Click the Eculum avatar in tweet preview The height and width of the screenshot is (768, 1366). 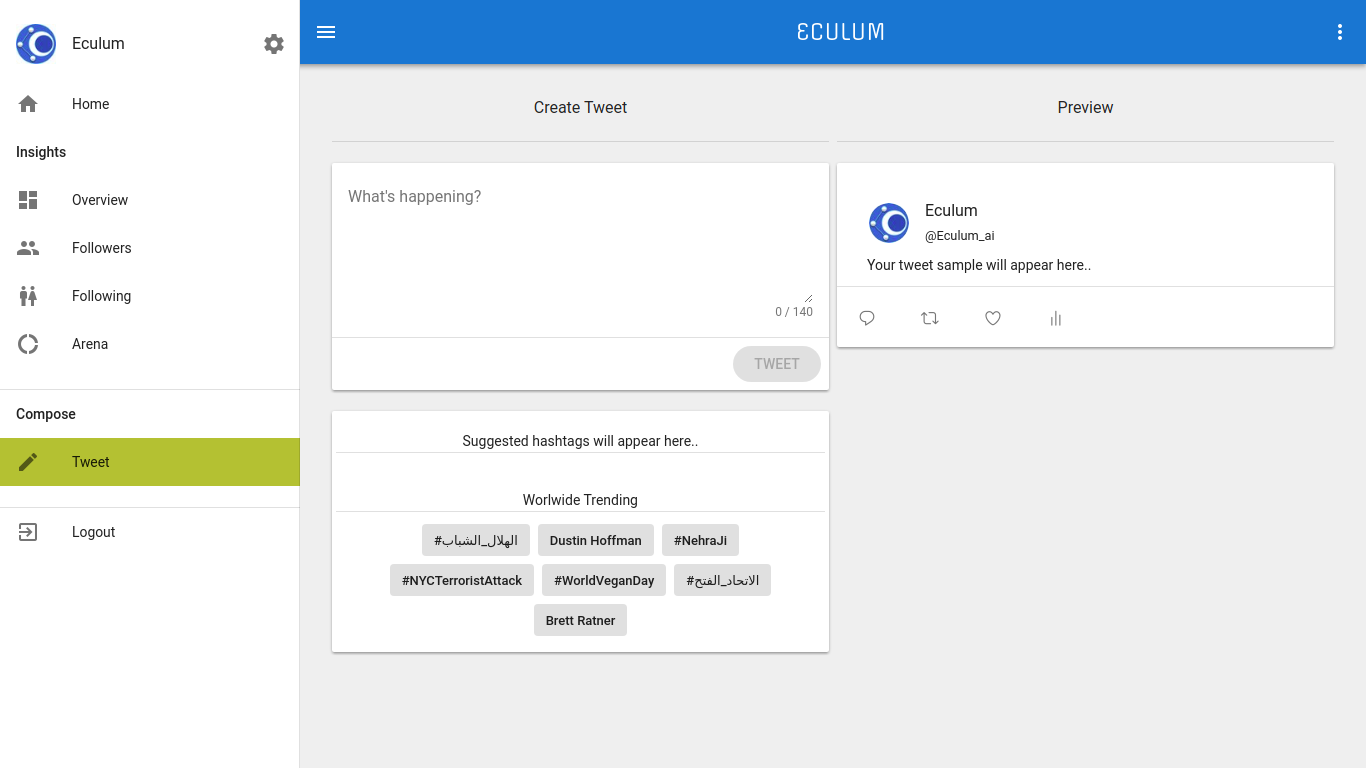point(889,223)
